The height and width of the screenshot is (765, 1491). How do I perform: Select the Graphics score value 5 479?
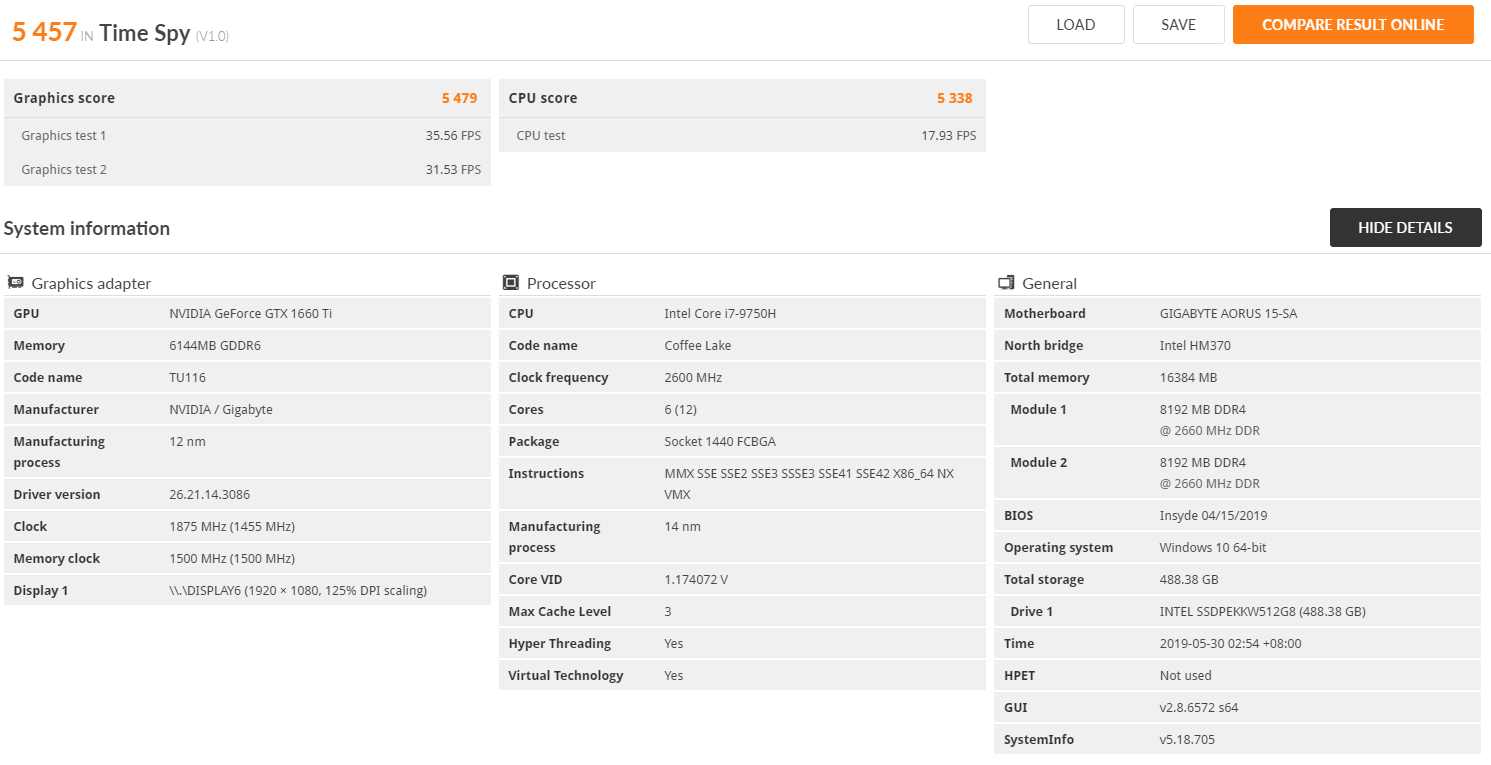(x=459, y=98)
